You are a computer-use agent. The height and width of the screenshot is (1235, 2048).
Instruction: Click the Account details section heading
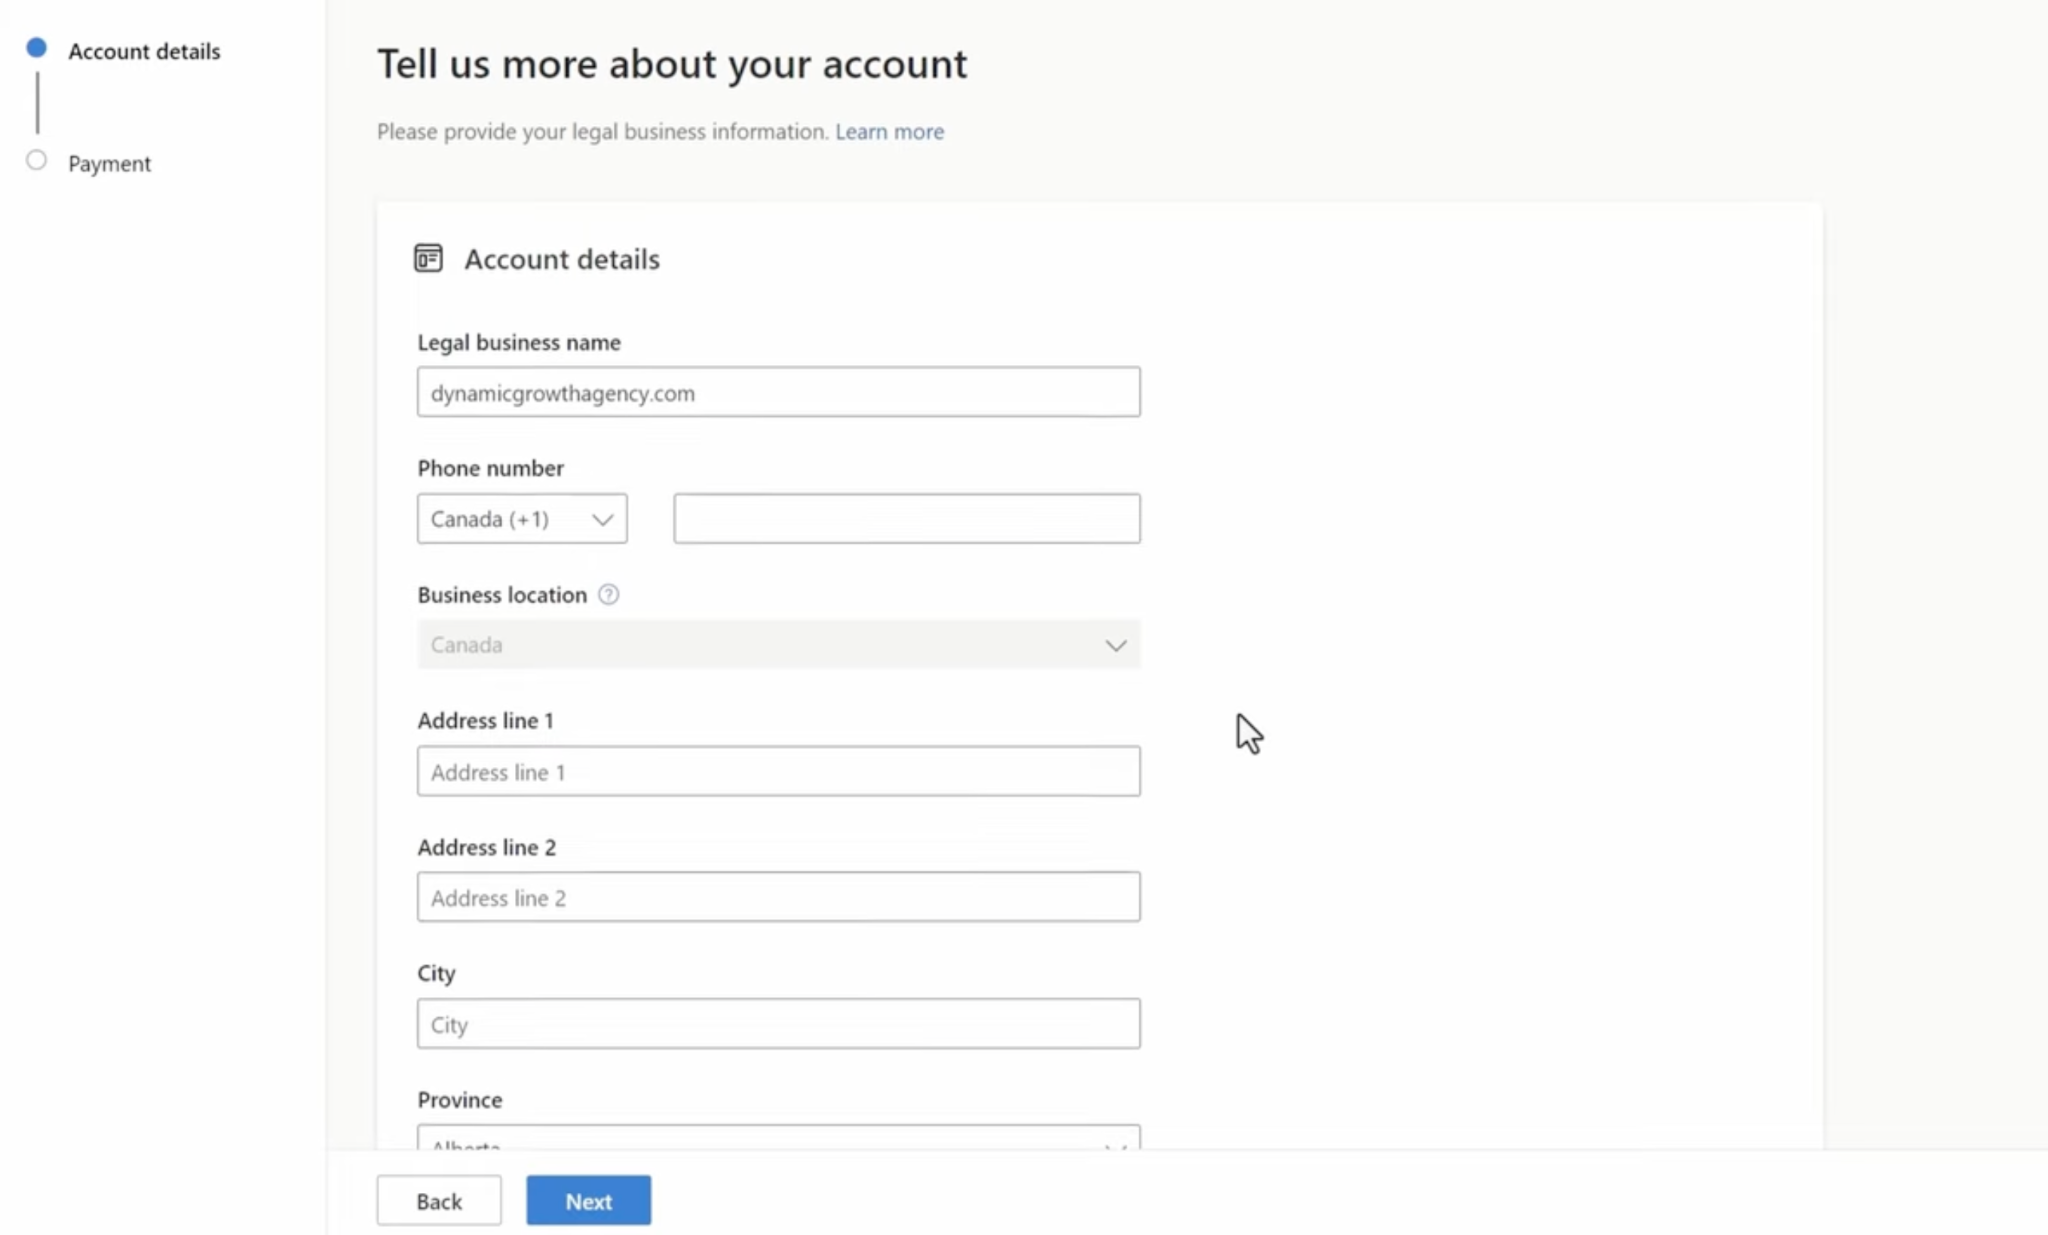(562, 259)
